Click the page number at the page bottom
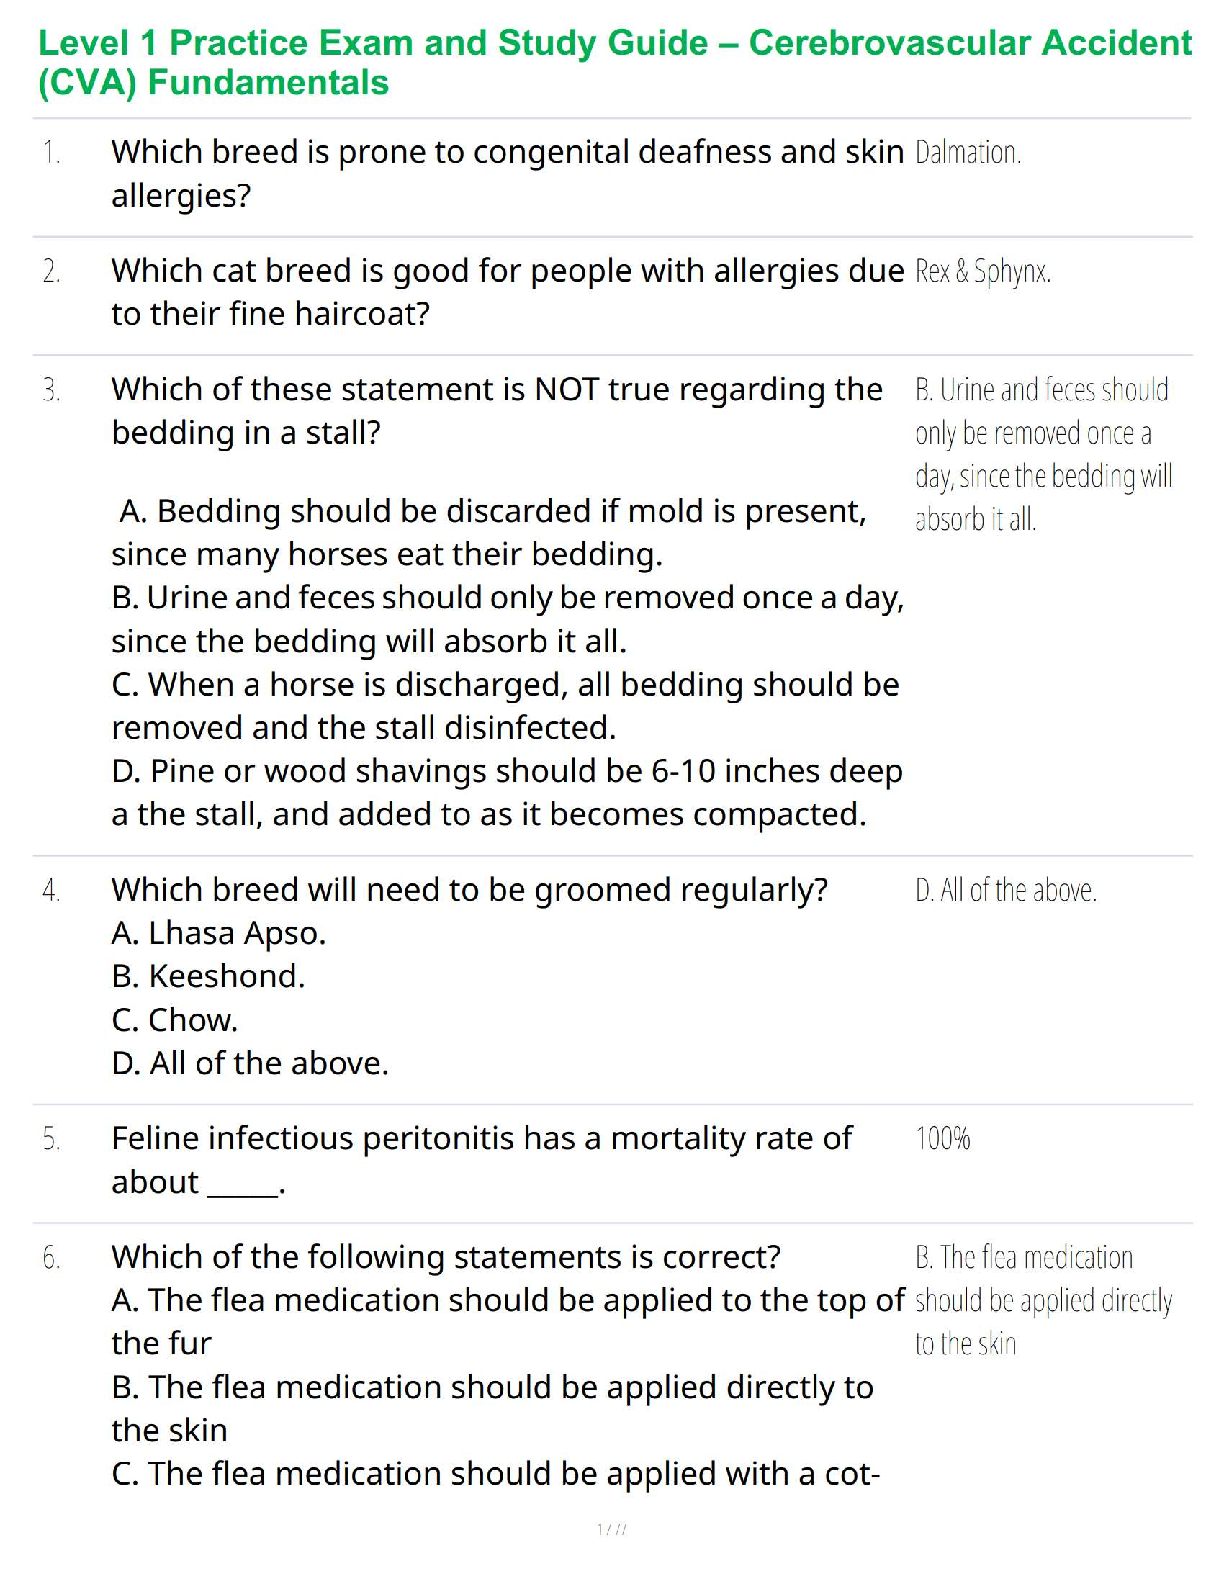Image resolution: width=1224 pixels, height=1584 pixels. (x=611, y=1529)
